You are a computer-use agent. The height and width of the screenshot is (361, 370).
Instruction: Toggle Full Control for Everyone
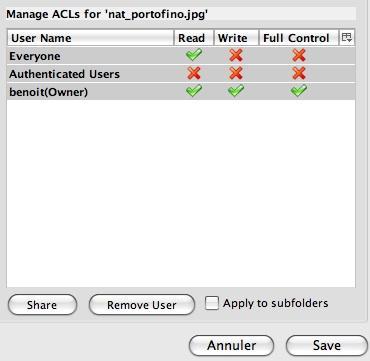pyautogui.click(x=299, y=55)
